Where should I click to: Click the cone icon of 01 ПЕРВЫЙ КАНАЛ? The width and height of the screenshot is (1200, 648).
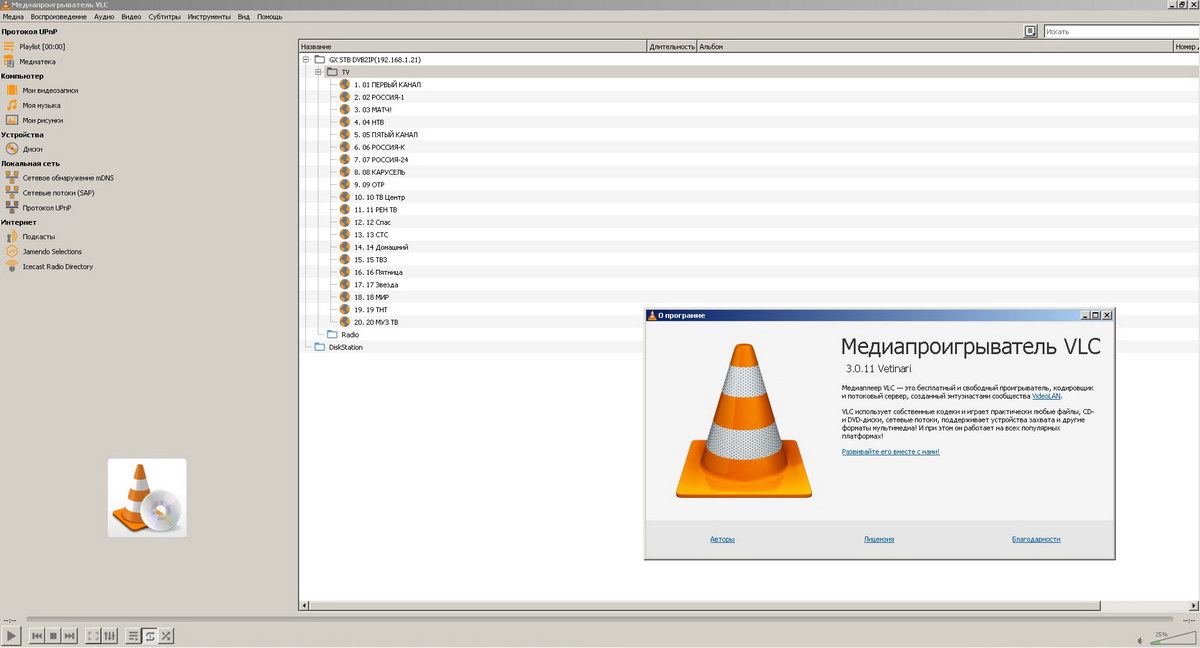point(345,85)
